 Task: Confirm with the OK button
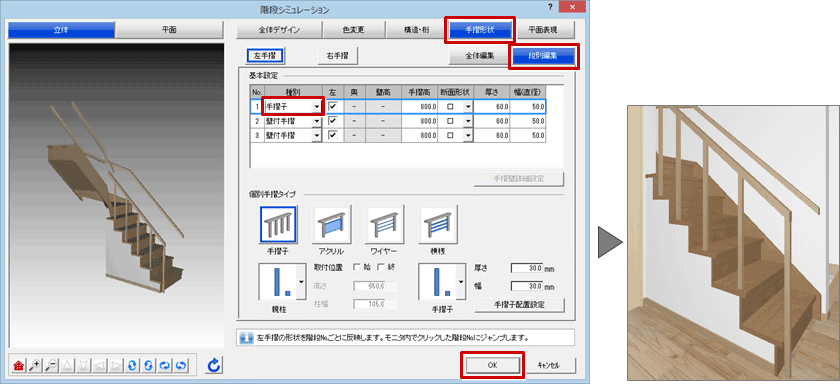[492, 365]
